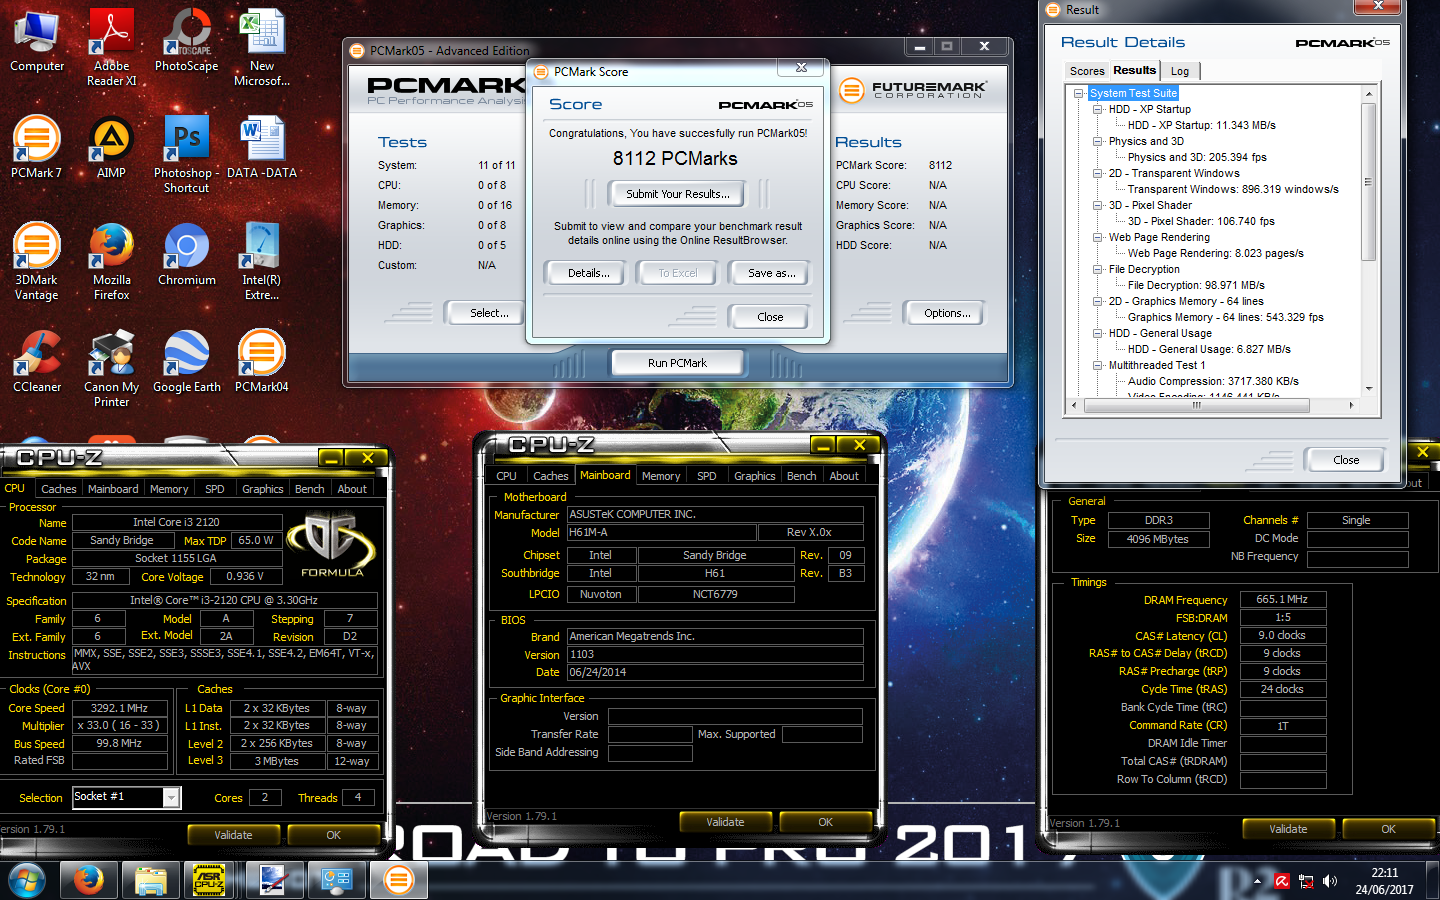
Task: Click the results tree horizontal scrollbar thumb
Action: [1196, 405]
